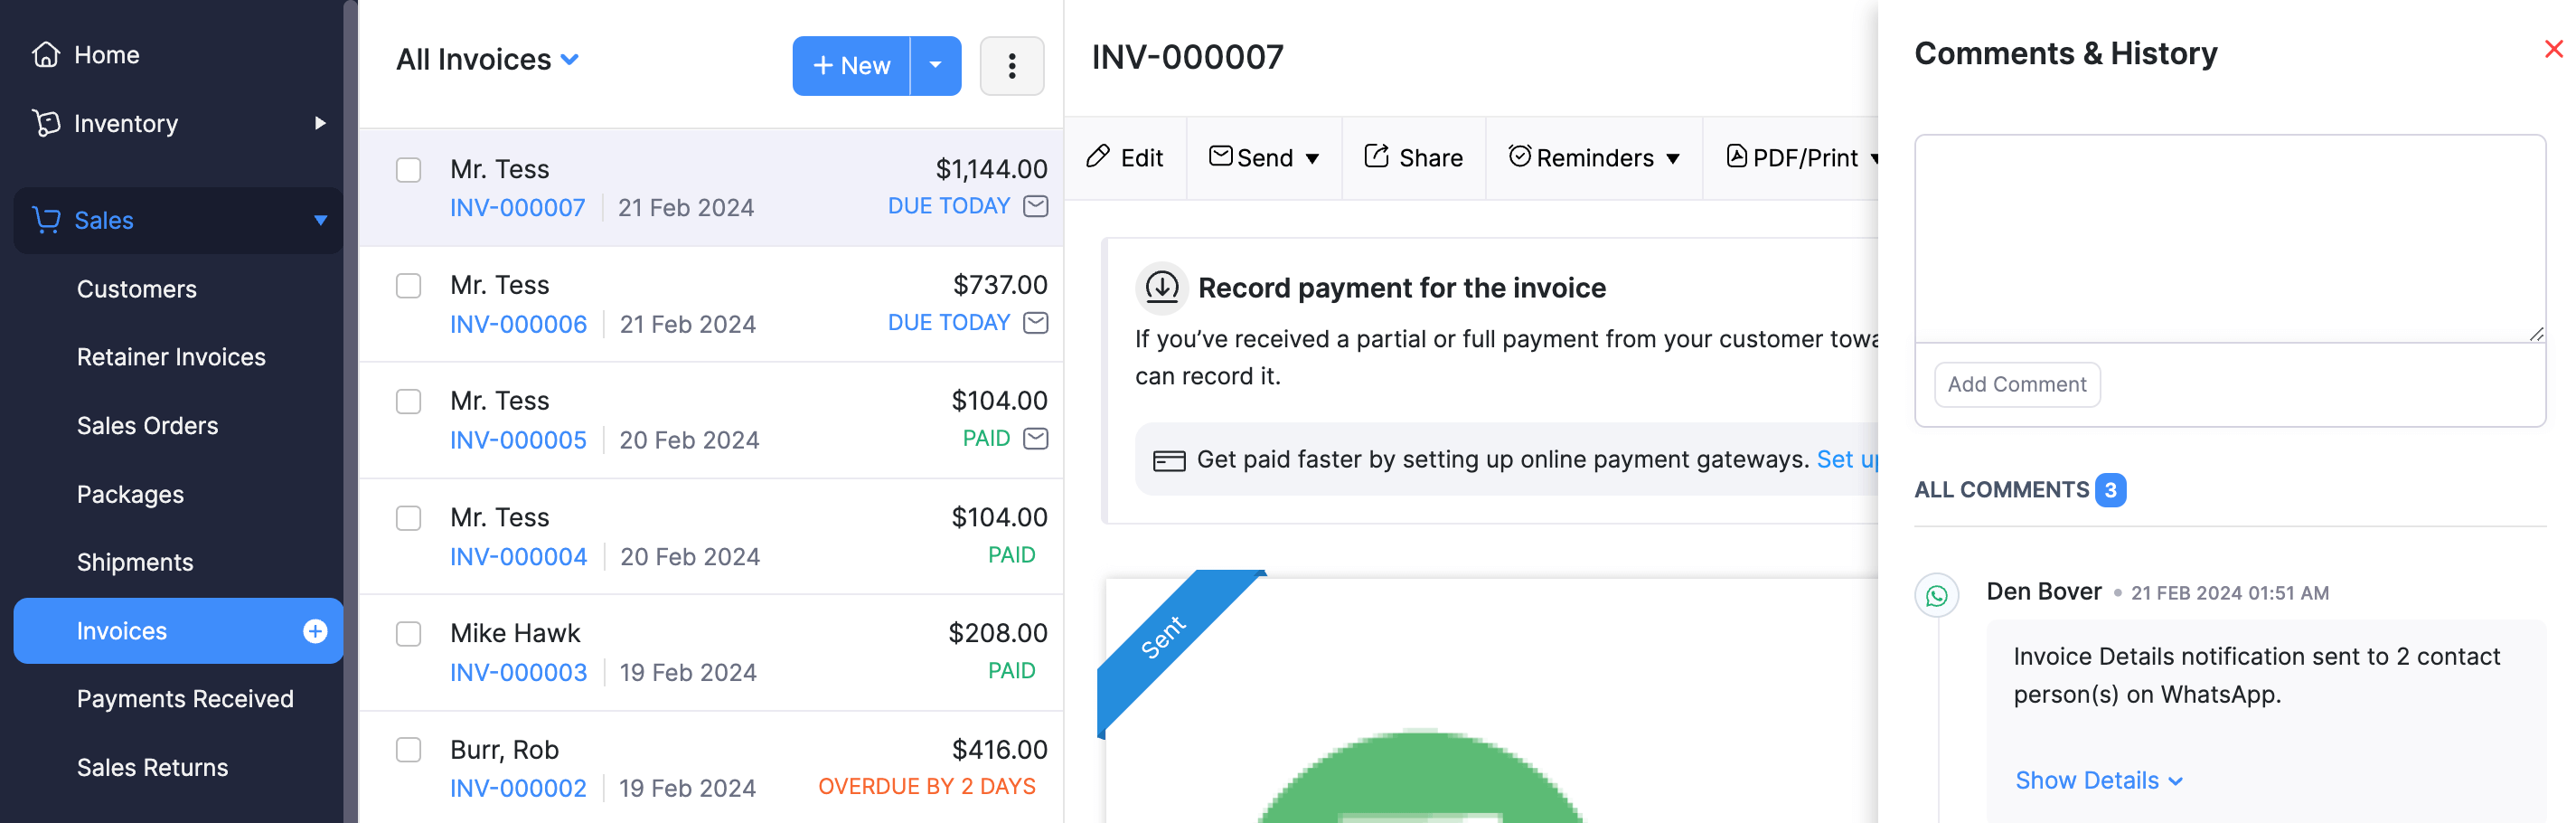This screenshot has height=823, width=2576.
Task: Click the envelope icon next to DUE TODAY
Action: pos(1036,206)
